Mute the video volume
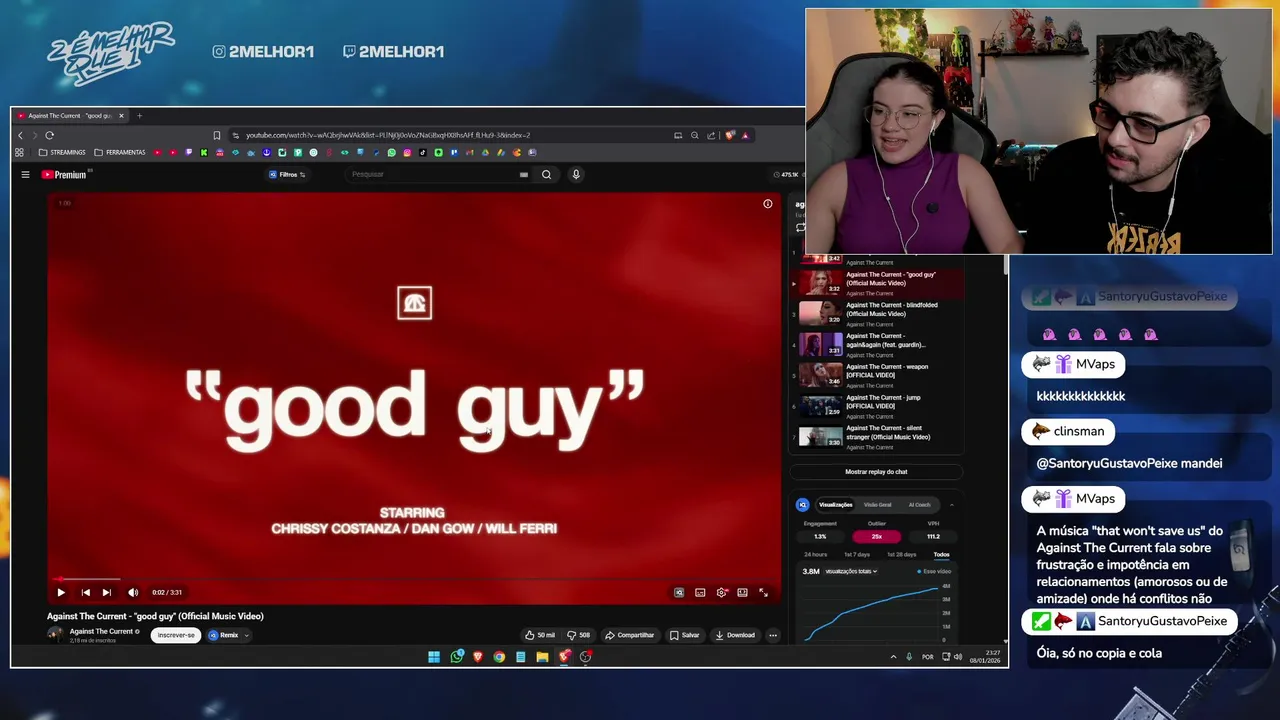 point(133,592)
